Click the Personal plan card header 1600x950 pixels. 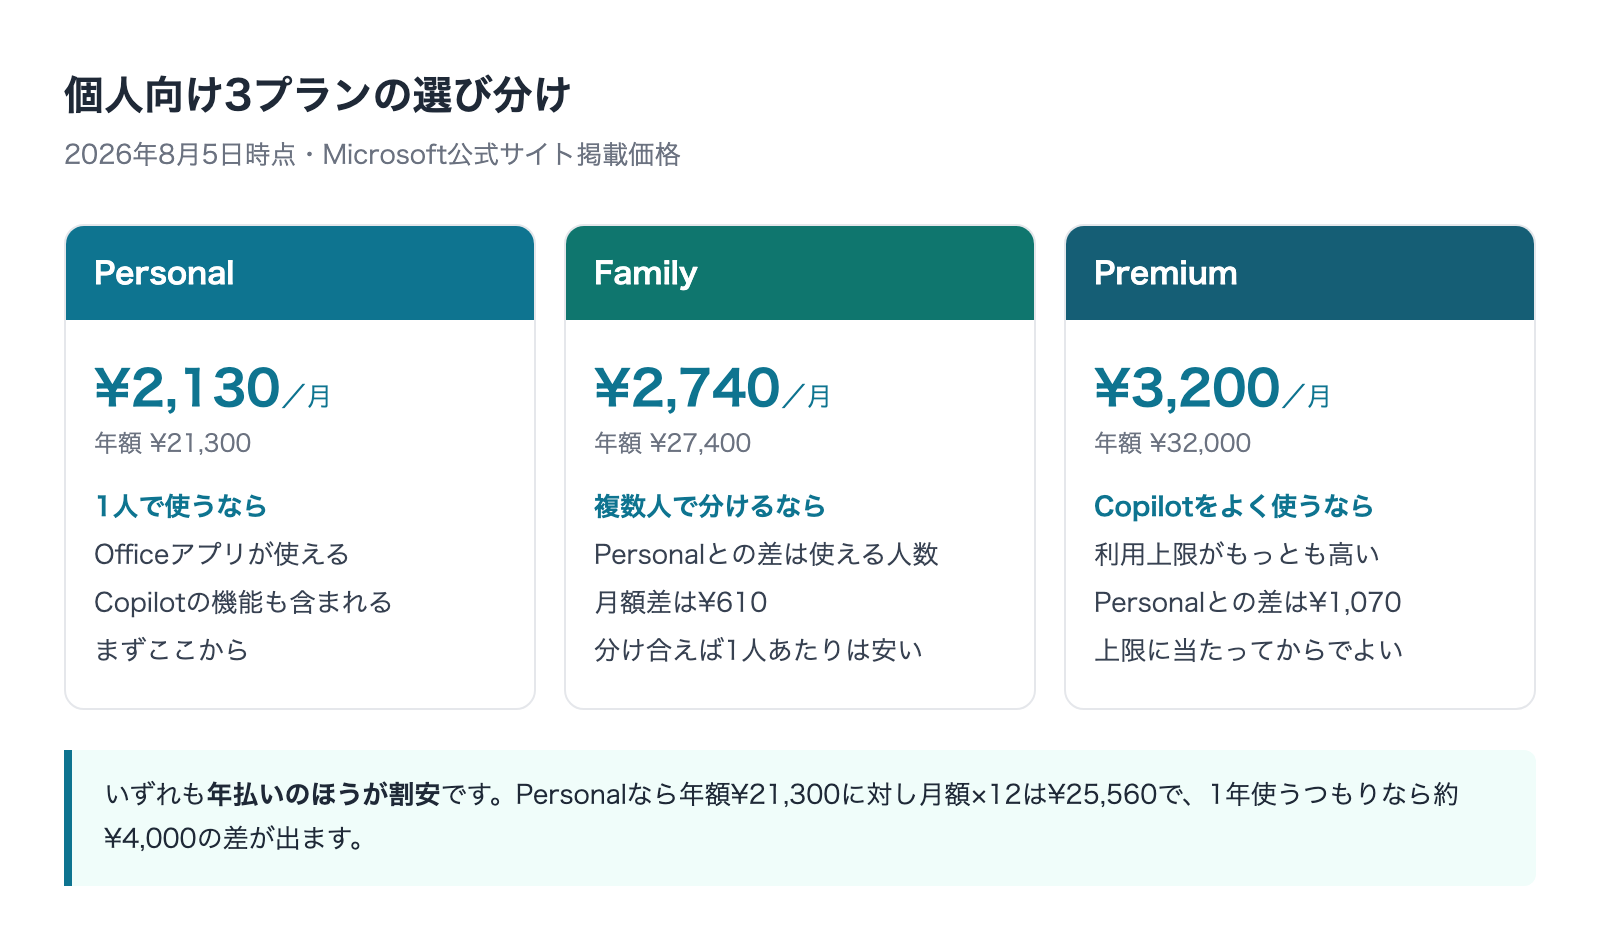(300, 273)
